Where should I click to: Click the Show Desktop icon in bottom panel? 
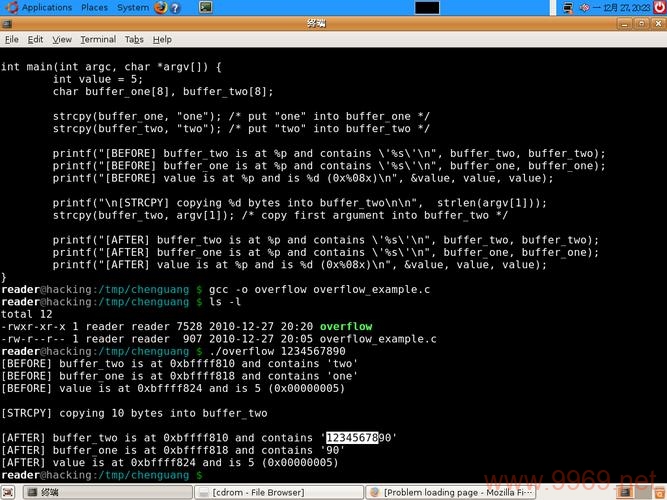click(x=8, y=492)
